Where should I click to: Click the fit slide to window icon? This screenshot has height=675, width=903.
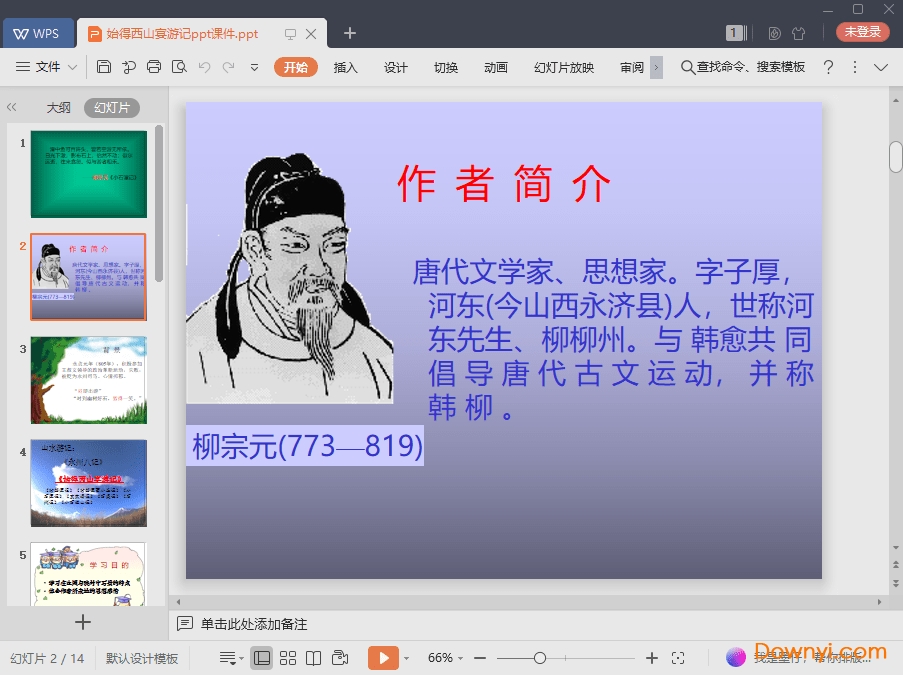678,658
